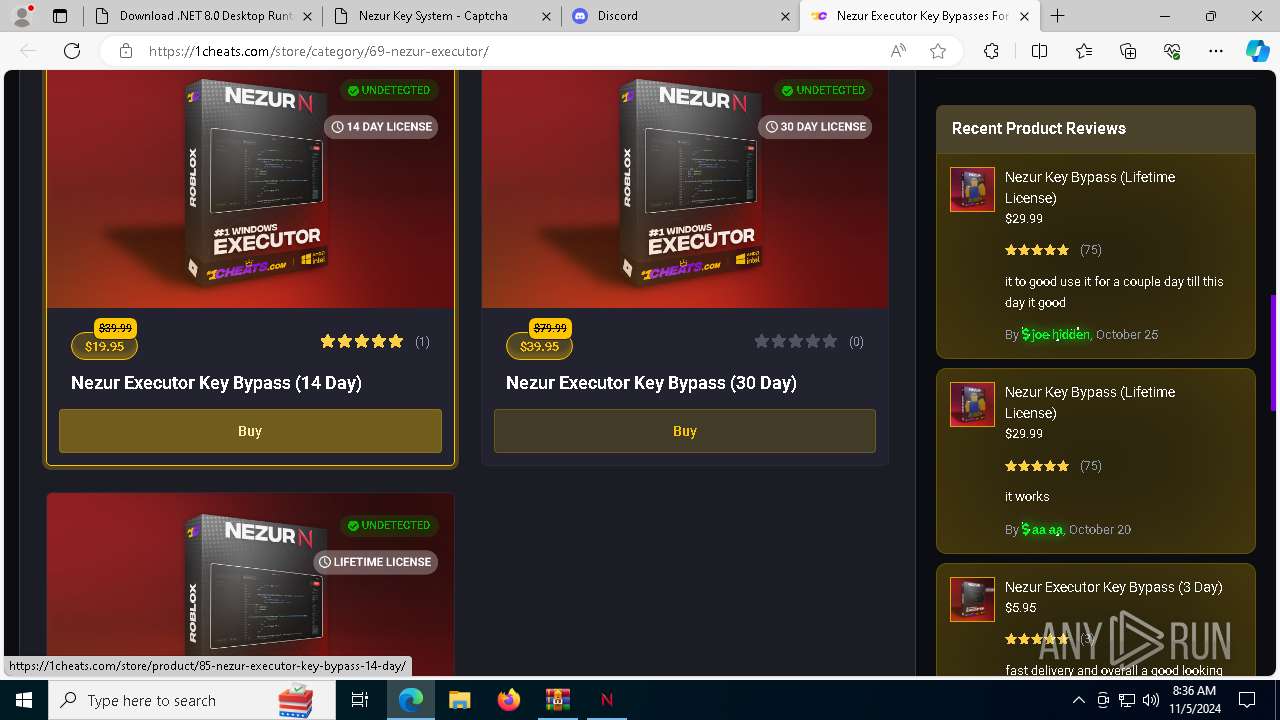The height and width of the screenshot is (720, 1280).
Task: Open the red N app on taskbar
Action: [x=606, y=700]
